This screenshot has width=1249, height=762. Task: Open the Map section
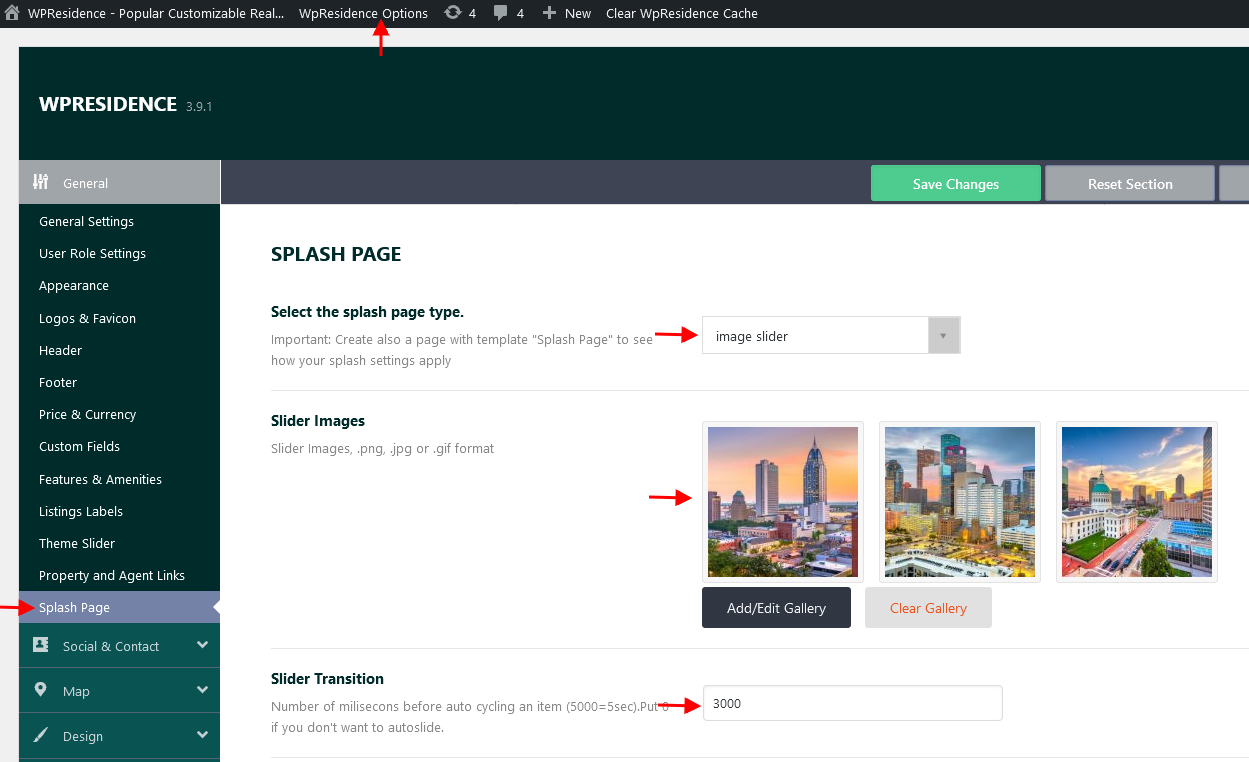coord(119,691)
